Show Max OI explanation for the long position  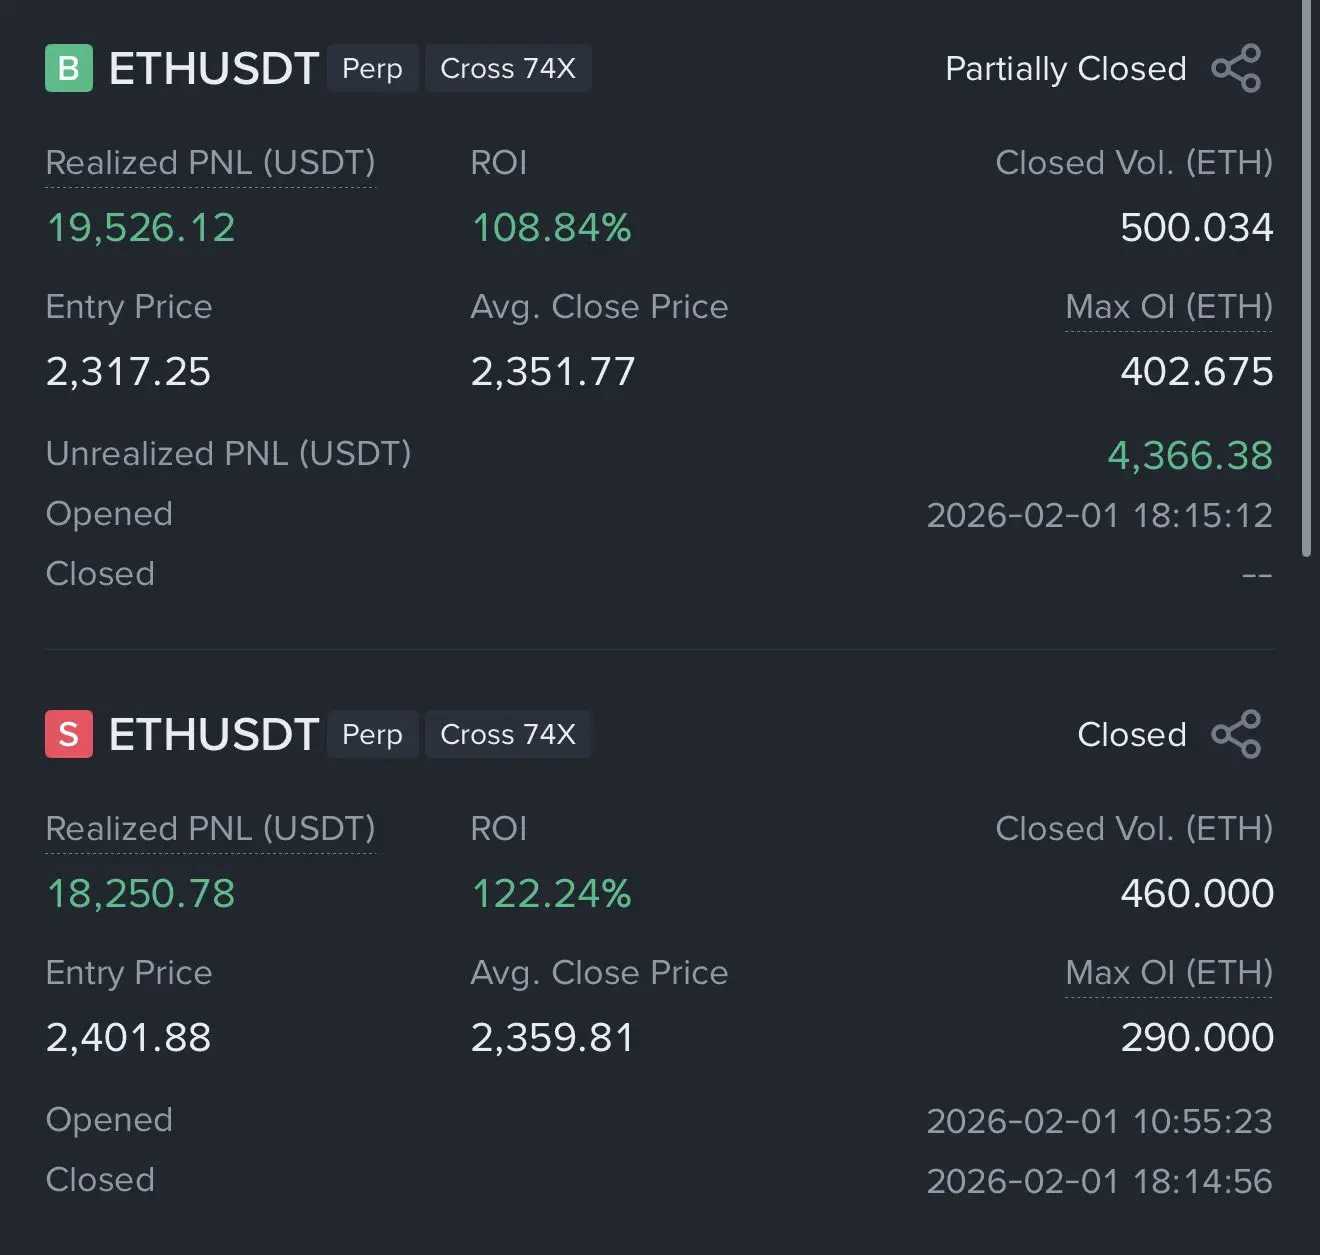coord(1168,307)
